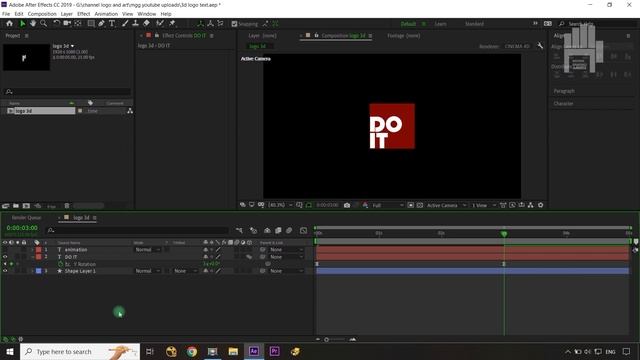Select the Rotation tool
This screenshot has width=640, height=360.
pyautogui.click(x=56, y=24)
